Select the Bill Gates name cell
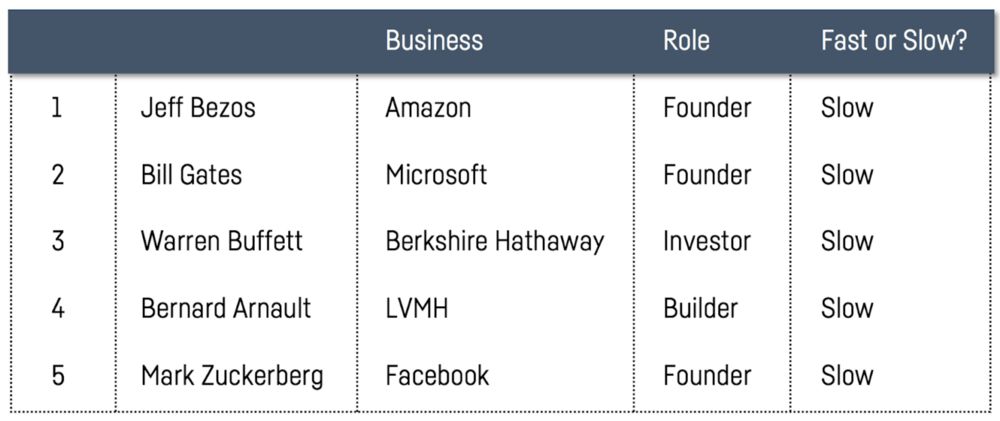The image size is (1000, 421). click(x=191, y=175)
